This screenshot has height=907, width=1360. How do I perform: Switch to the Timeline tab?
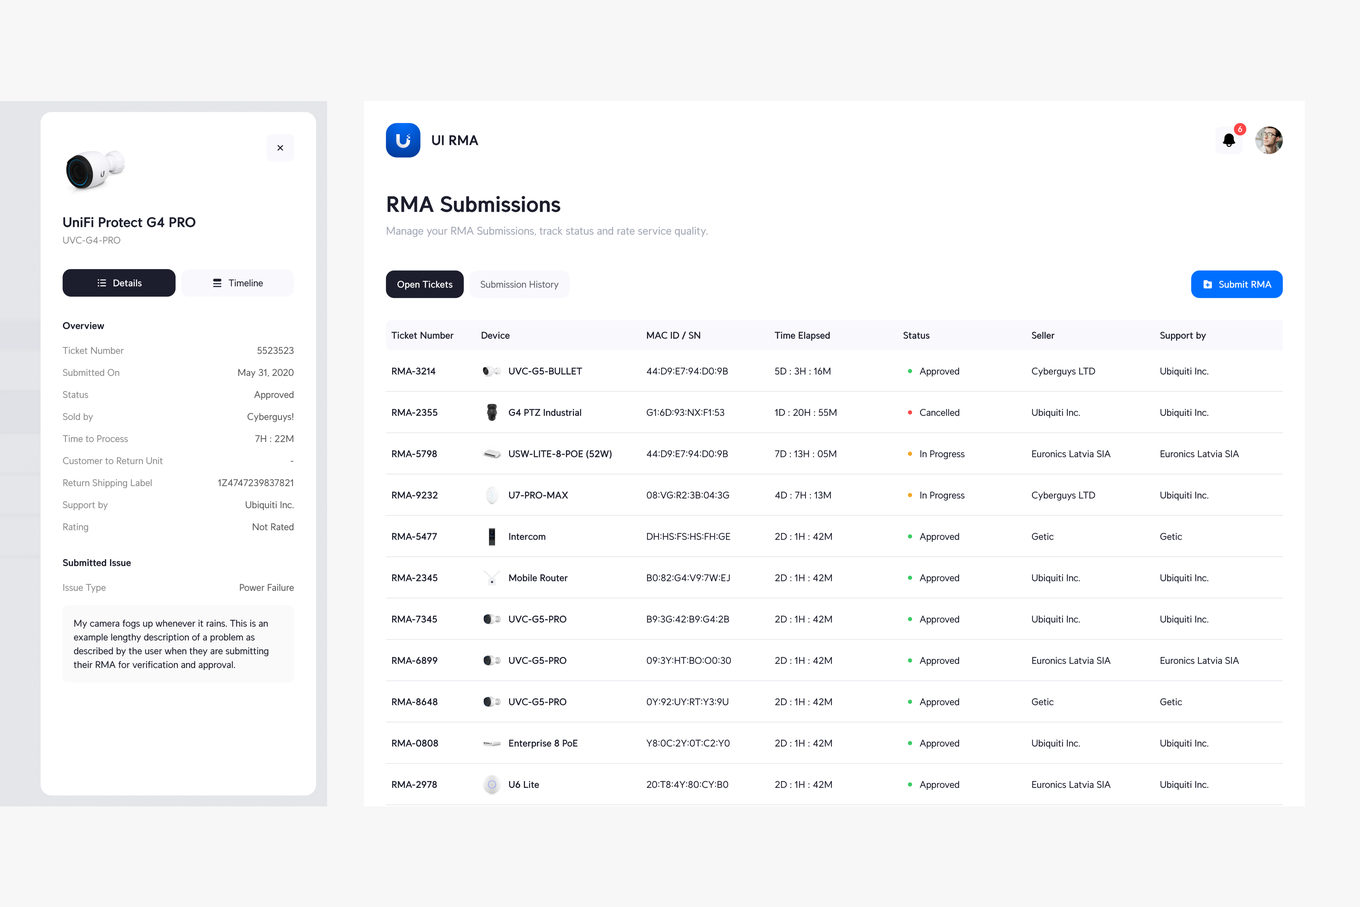click(237, 283)
